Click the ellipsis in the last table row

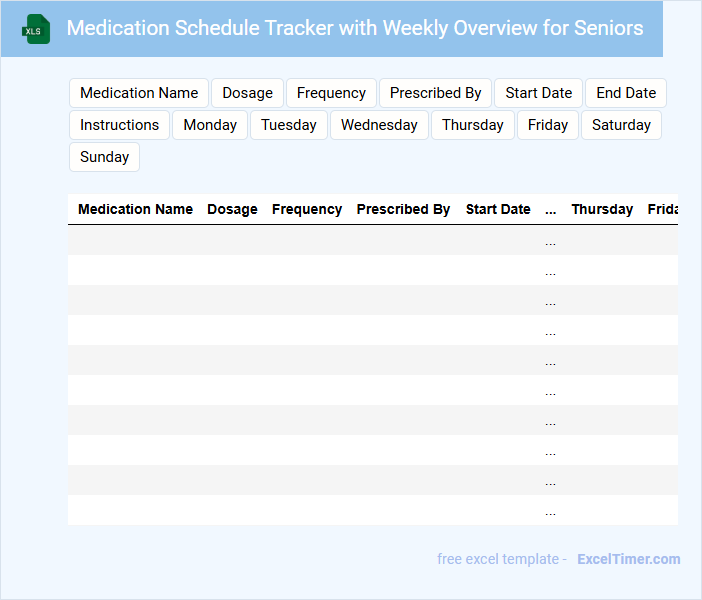(551, 510)
